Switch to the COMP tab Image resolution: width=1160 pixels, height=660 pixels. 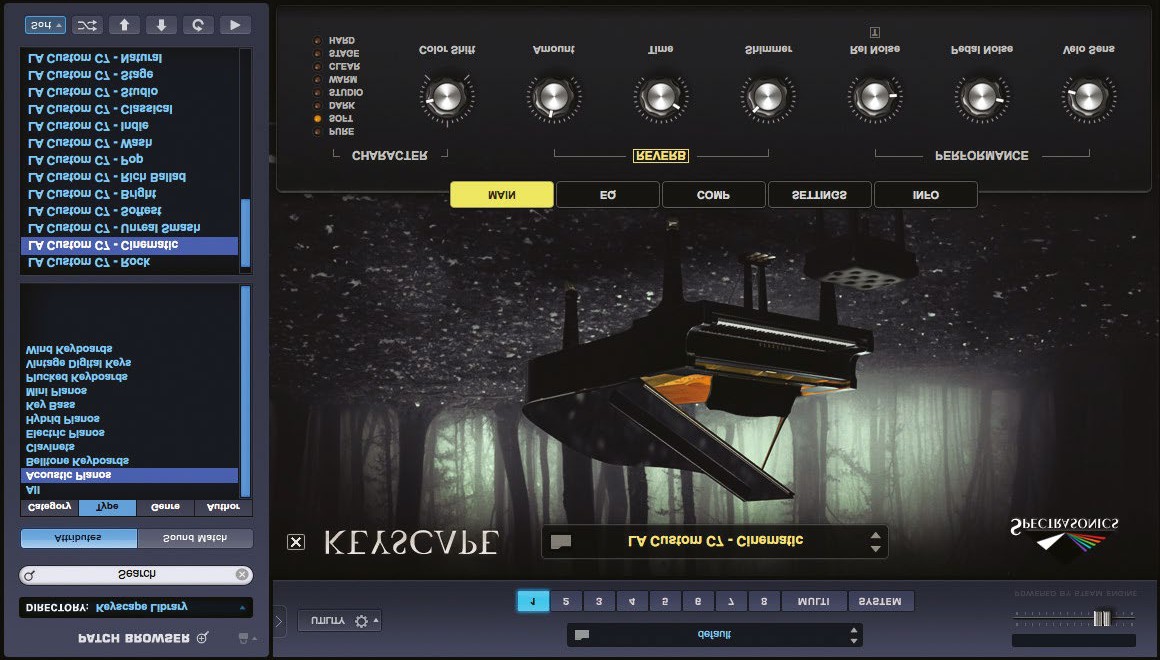[714, 195]
